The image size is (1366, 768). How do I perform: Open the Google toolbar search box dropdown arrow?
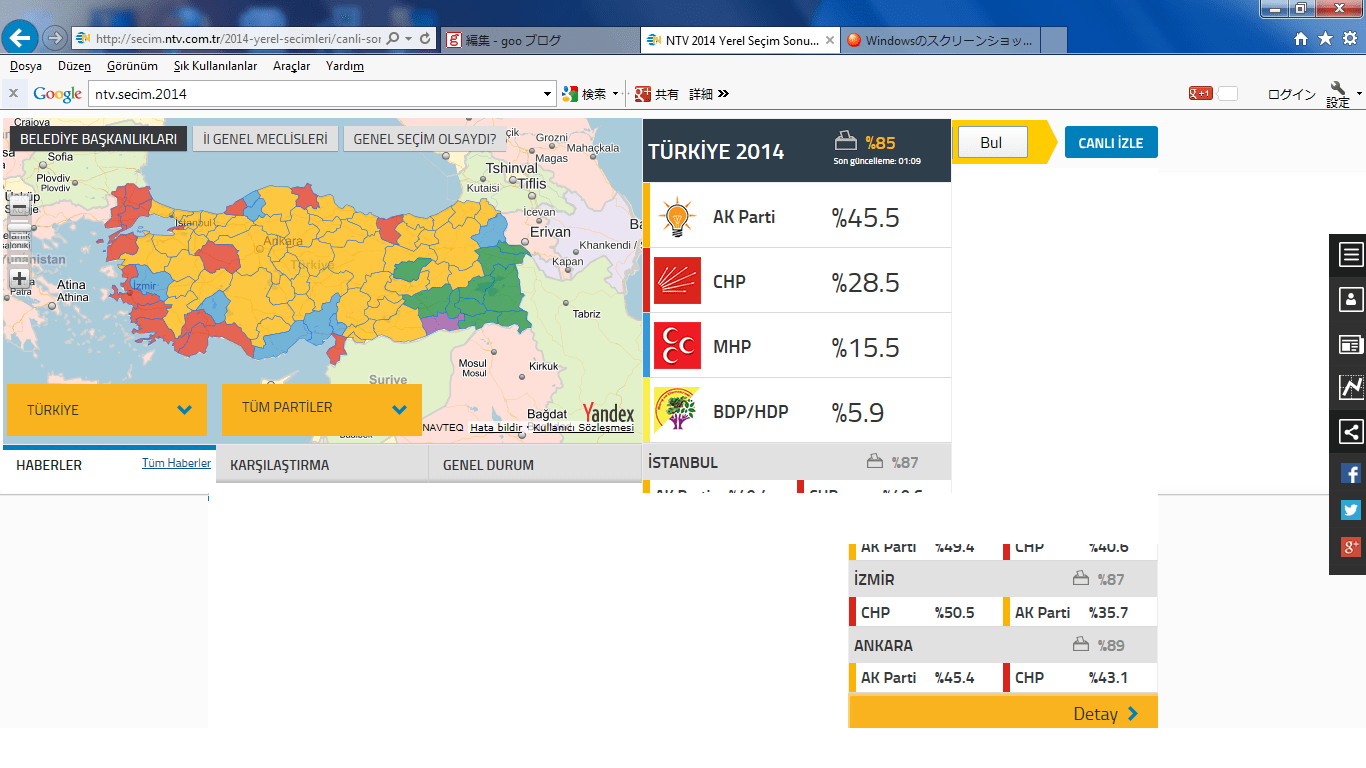(x=547, y=94)
